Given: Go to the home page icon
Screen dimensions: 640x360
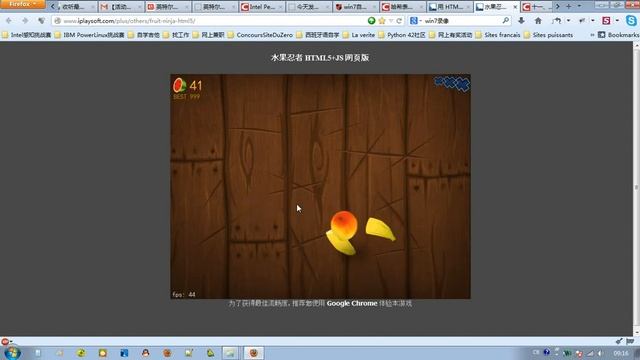Looking at the screenshot, I should (x=538, y=21).
